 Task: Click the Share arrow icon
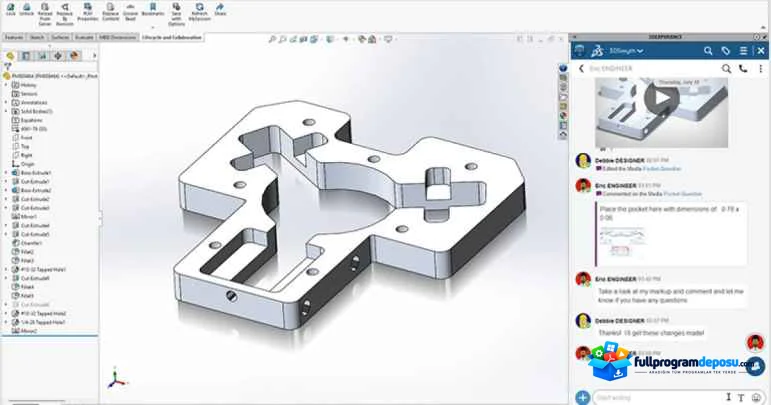(x=220, y=9)
